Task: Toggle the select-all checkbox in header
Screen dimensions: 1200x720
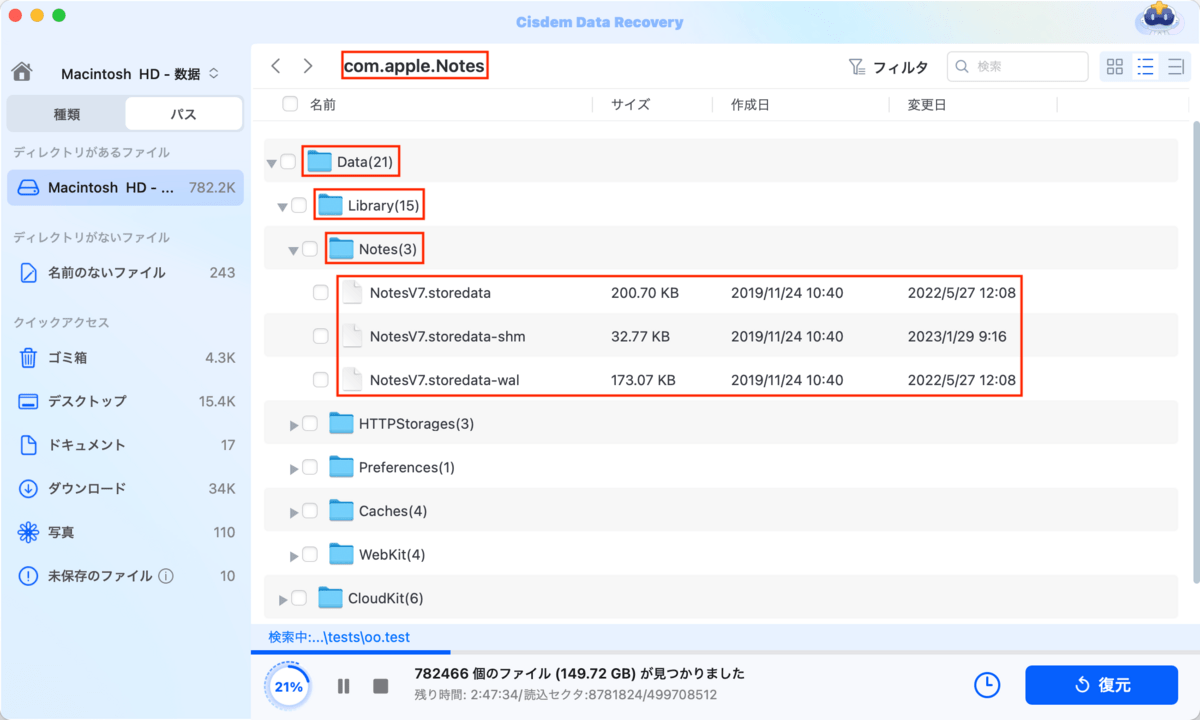Action: (x=290, y=104)
